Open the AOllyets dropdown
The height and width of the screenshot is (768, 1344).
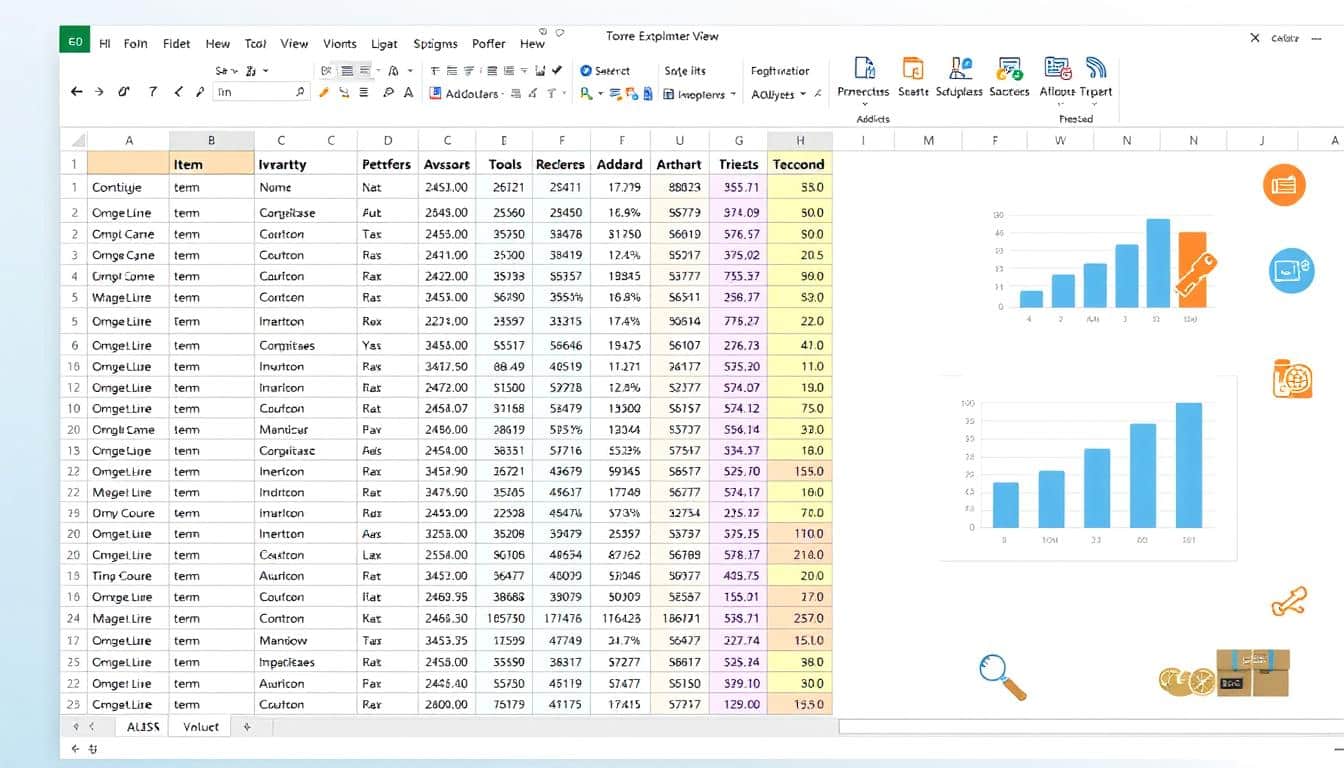778,94
